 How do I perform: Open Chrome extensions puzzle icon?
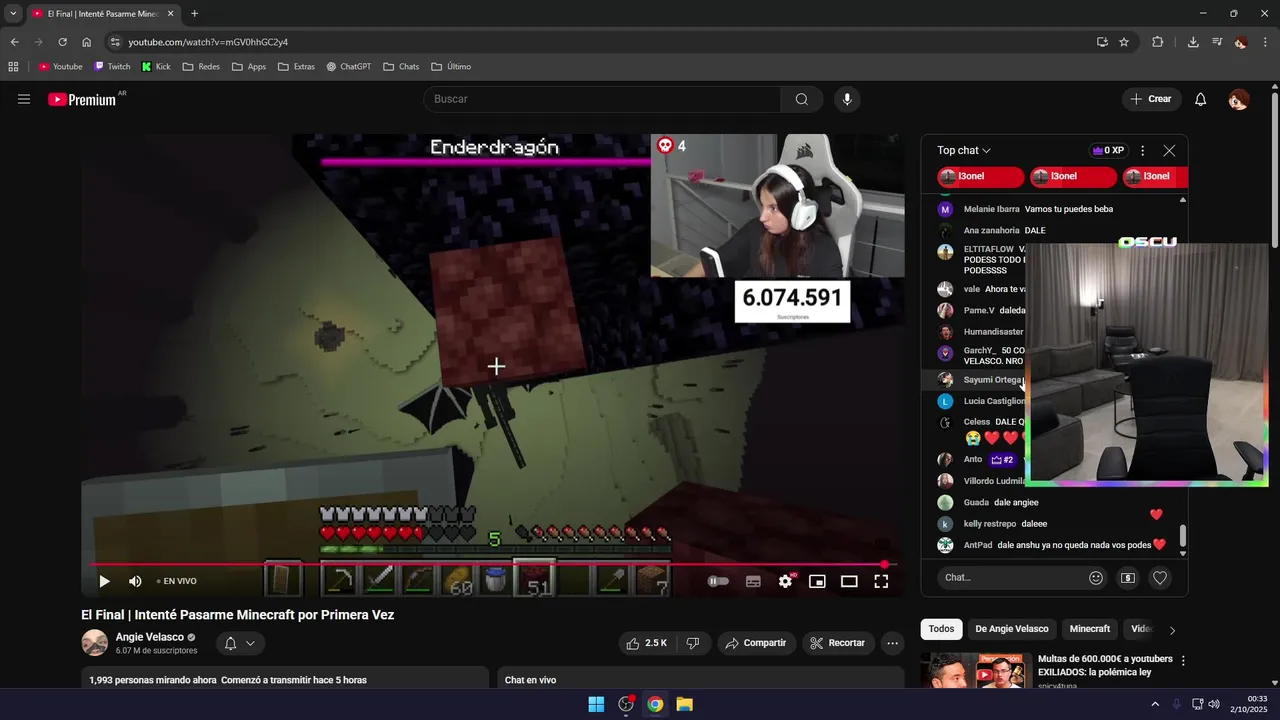[1158, 42]
